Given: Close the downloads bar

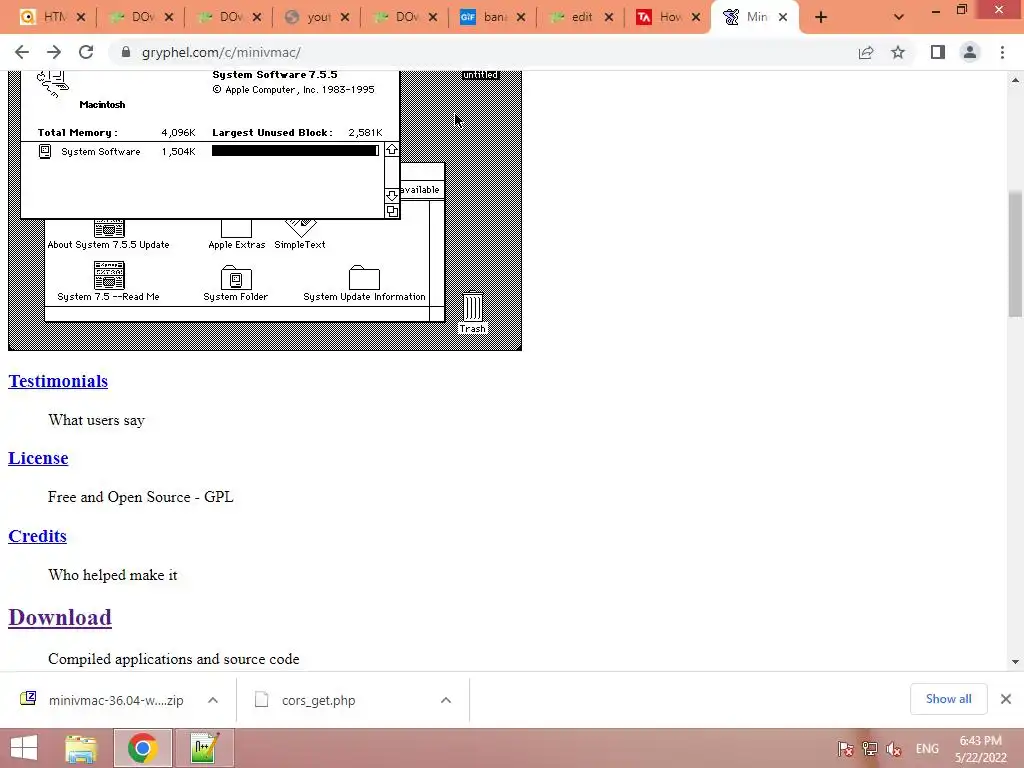Looking at the screenshot, I should point(1006,699).
